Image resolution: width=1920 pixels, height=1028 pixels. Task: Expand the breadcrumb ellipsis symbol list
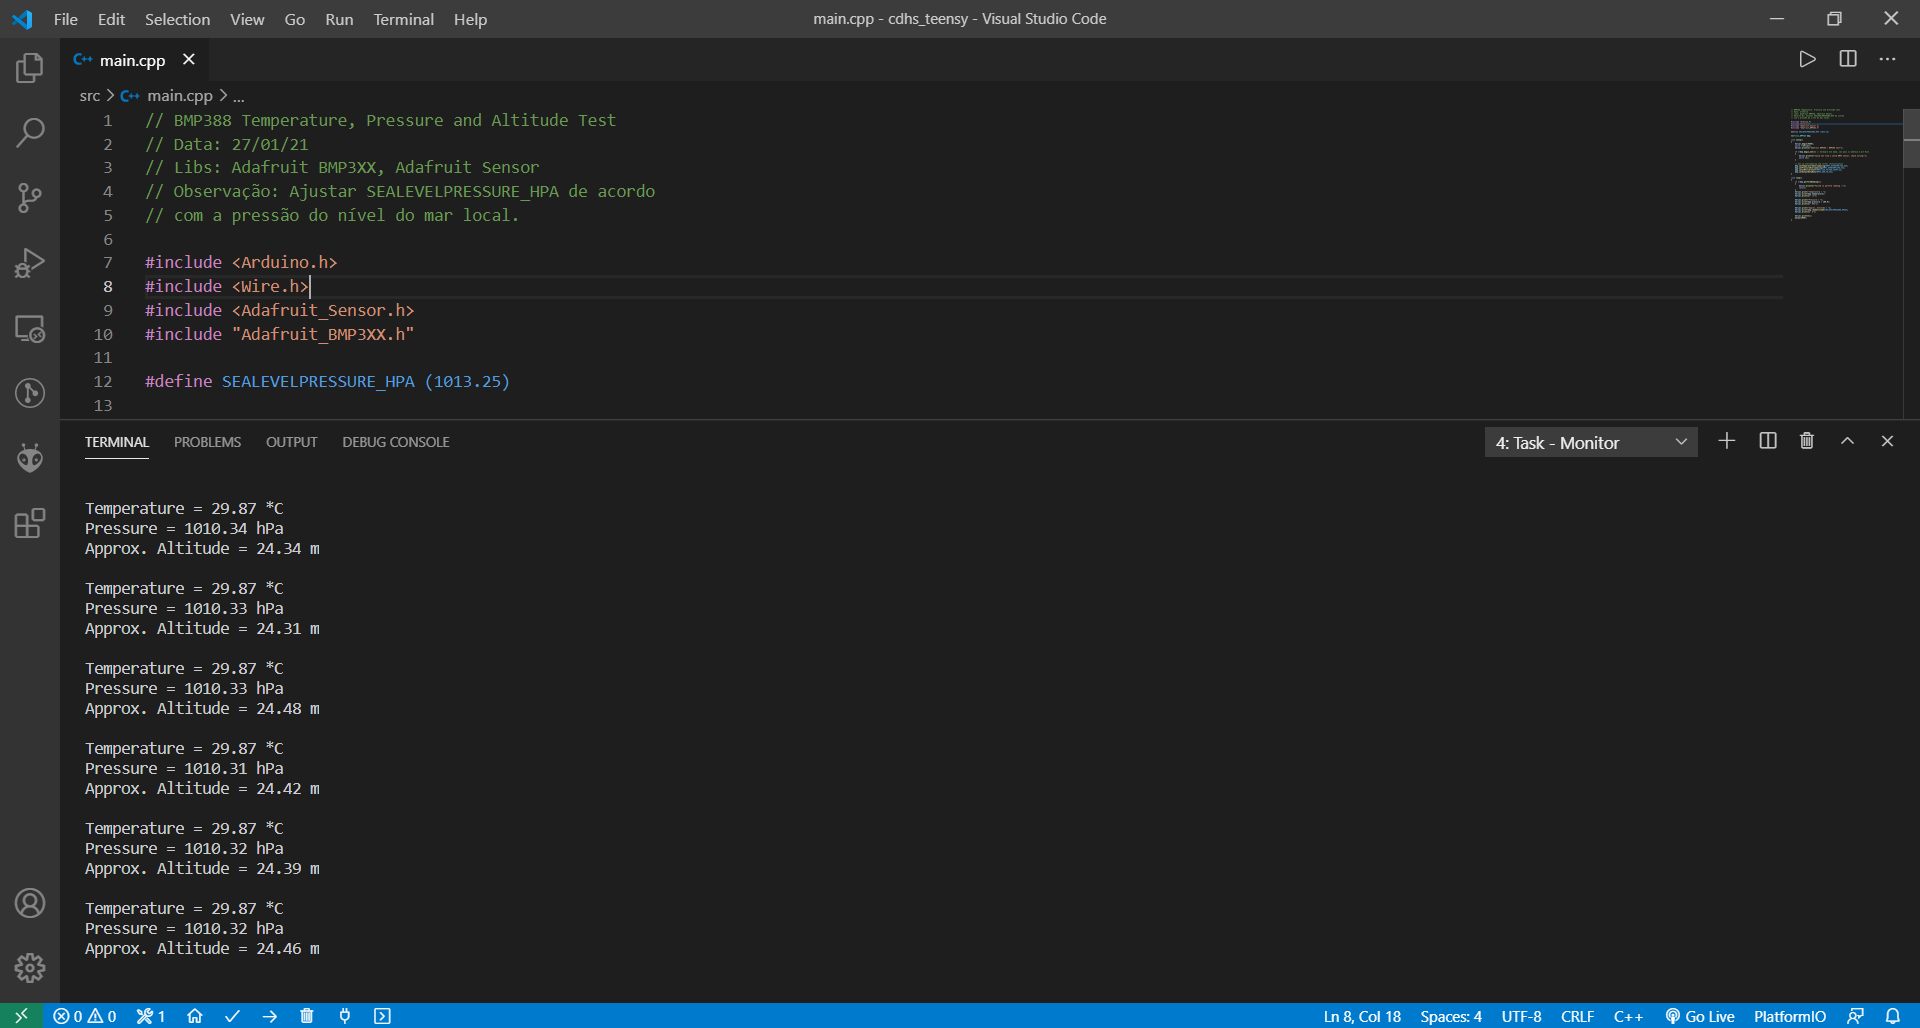click(x=239, y=96)
